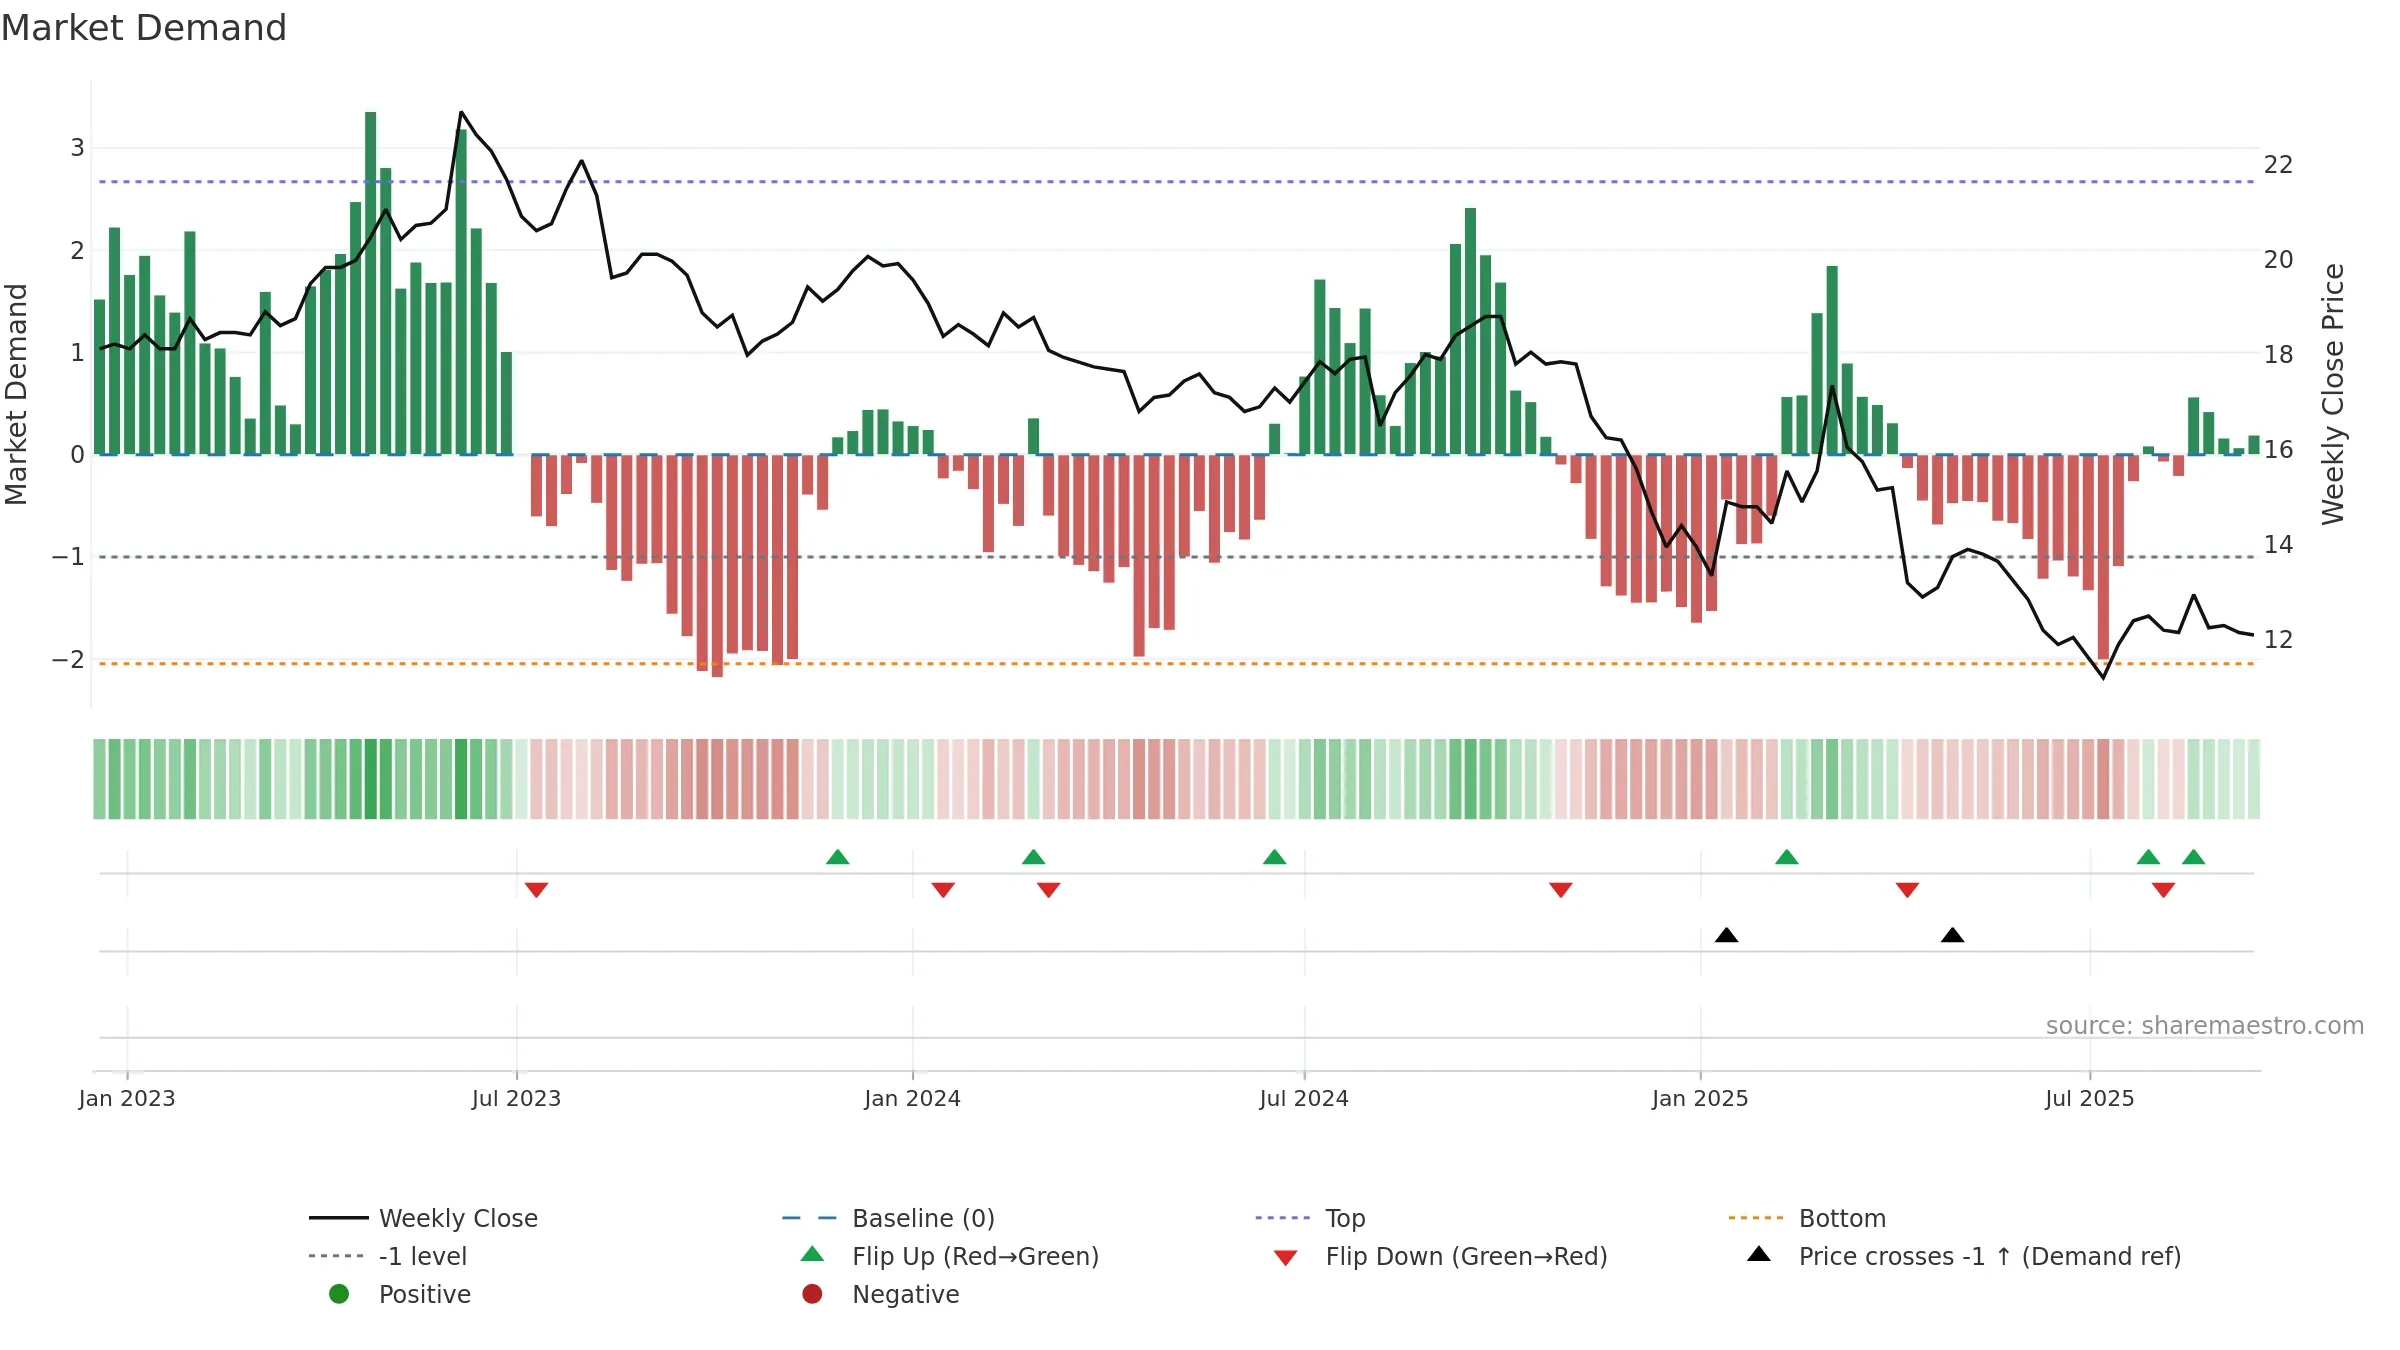Click the 3 demand axis tick label
Screen dimensions: 2400x1350
click(x=77, y=148)
